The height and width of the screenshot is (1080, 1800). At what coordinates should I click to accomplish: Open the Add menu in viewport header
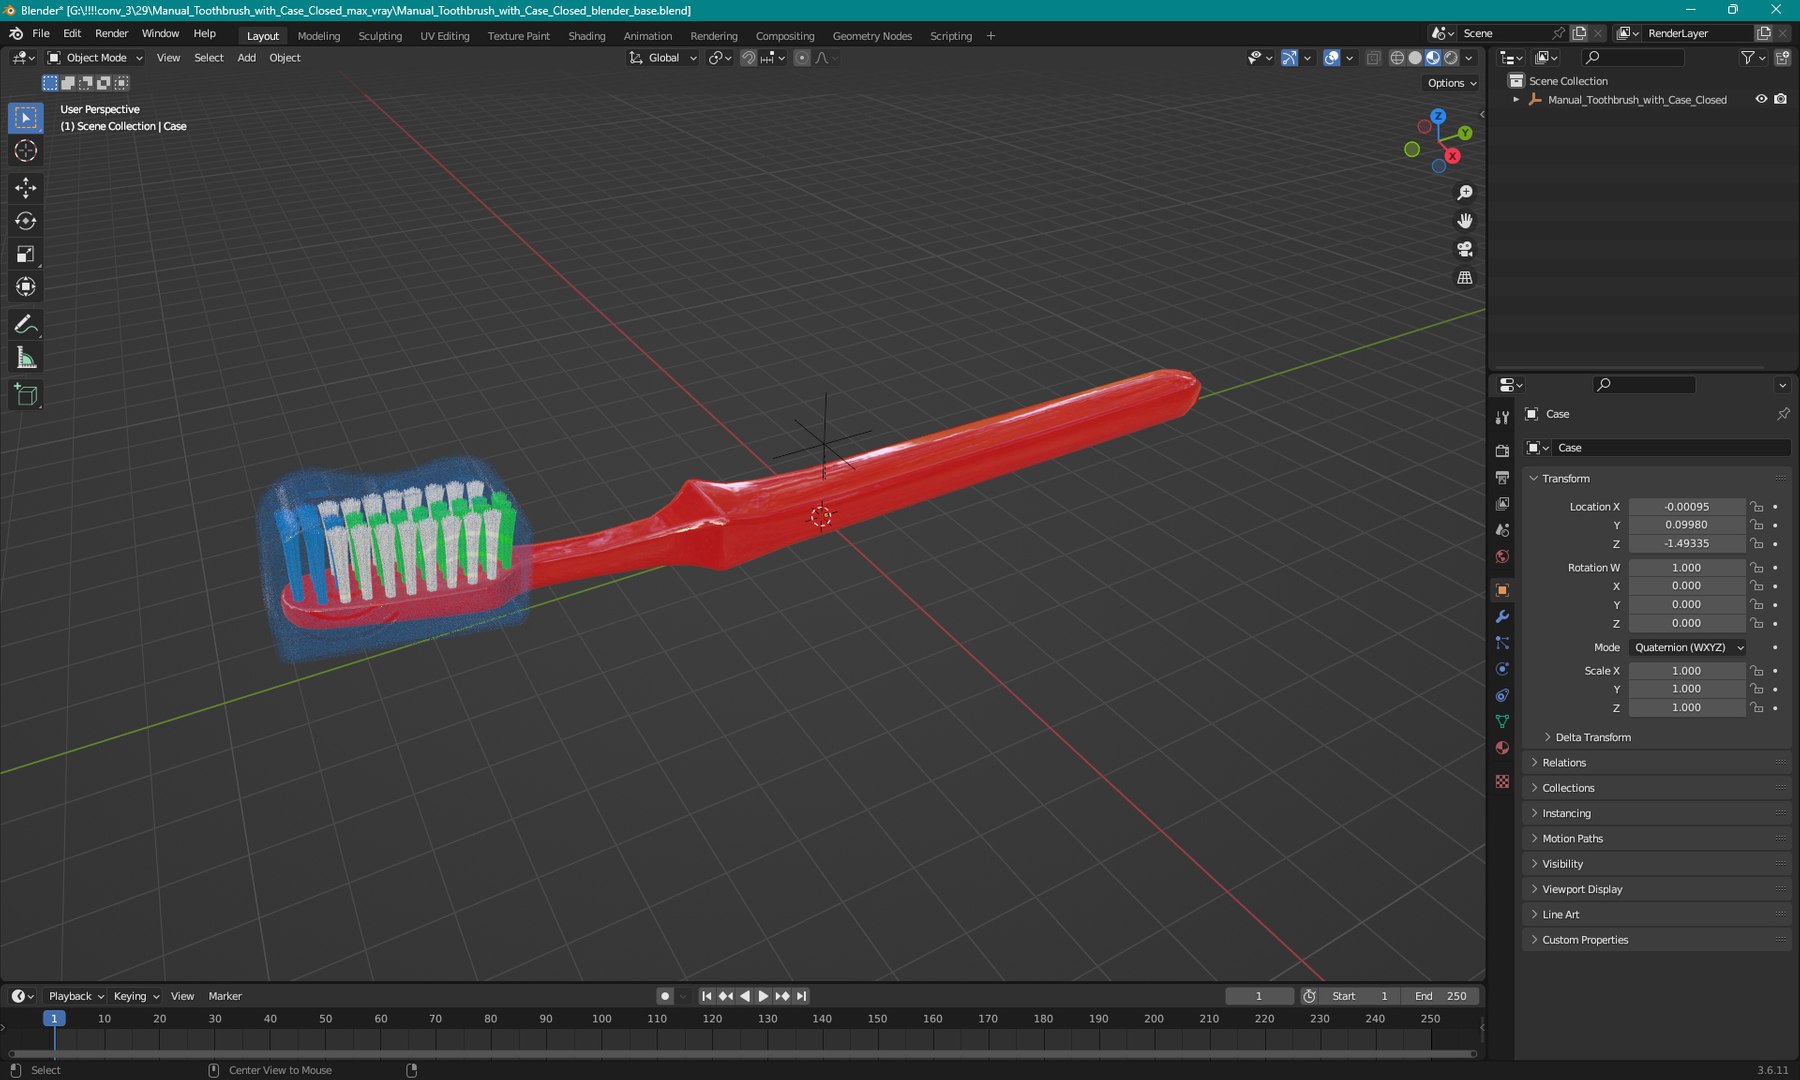pyautogui.click(x=246, y=58)
